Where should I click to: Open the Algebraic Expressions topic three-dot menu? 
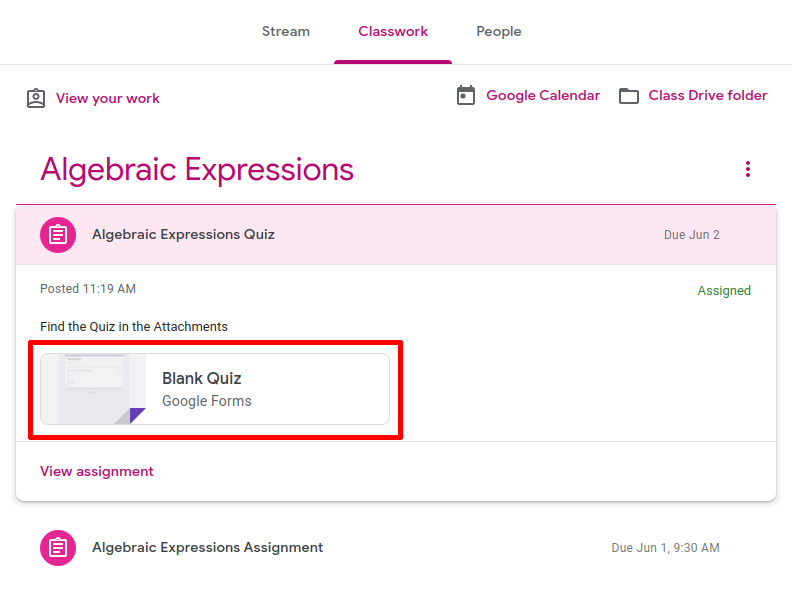747,169
